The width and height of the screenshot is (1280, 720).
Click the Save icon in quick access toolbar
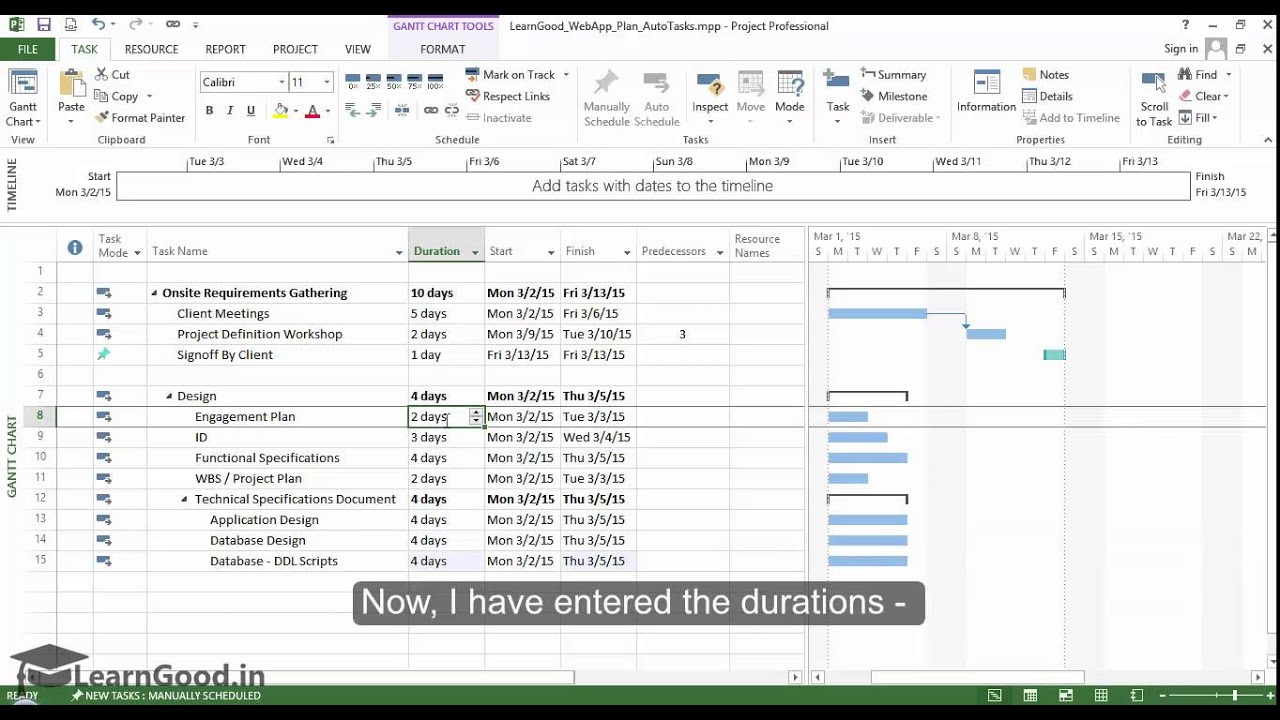click(x=43, y=24)
